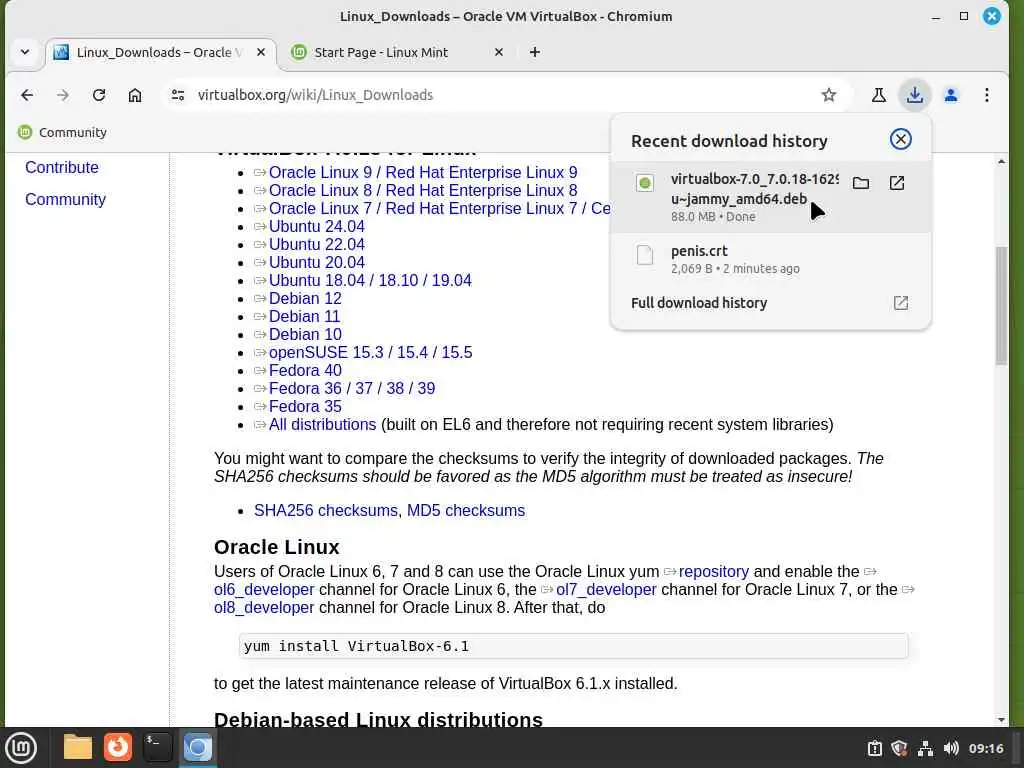1024x768 pixels.
Task: Click the Full download history entry
Action: [771, 303]
